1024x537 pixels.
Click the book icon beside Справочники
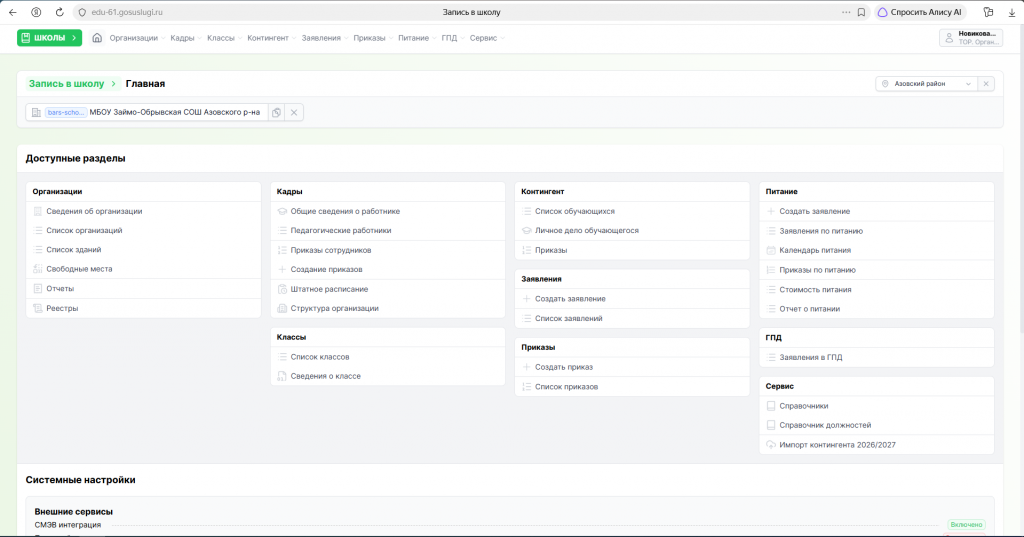point(771,406)
